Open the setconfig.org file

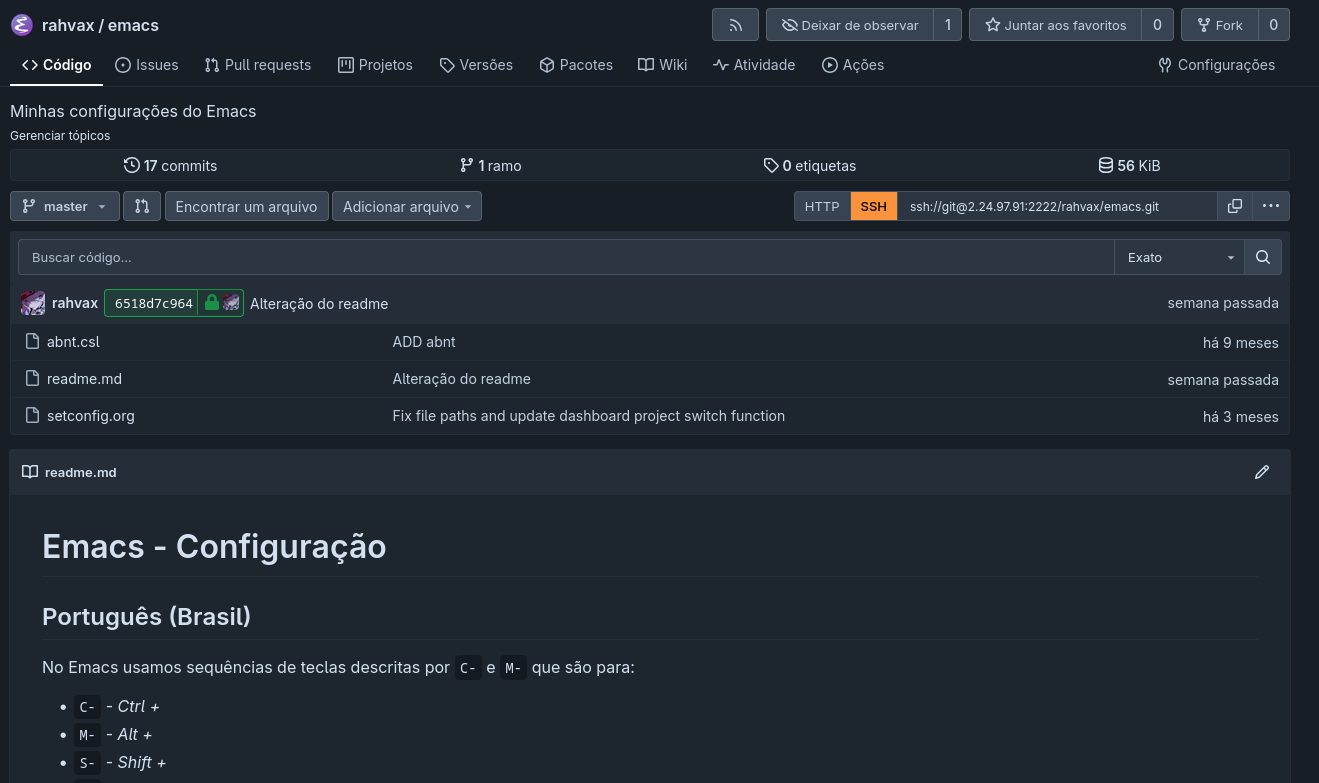[91, 416]
